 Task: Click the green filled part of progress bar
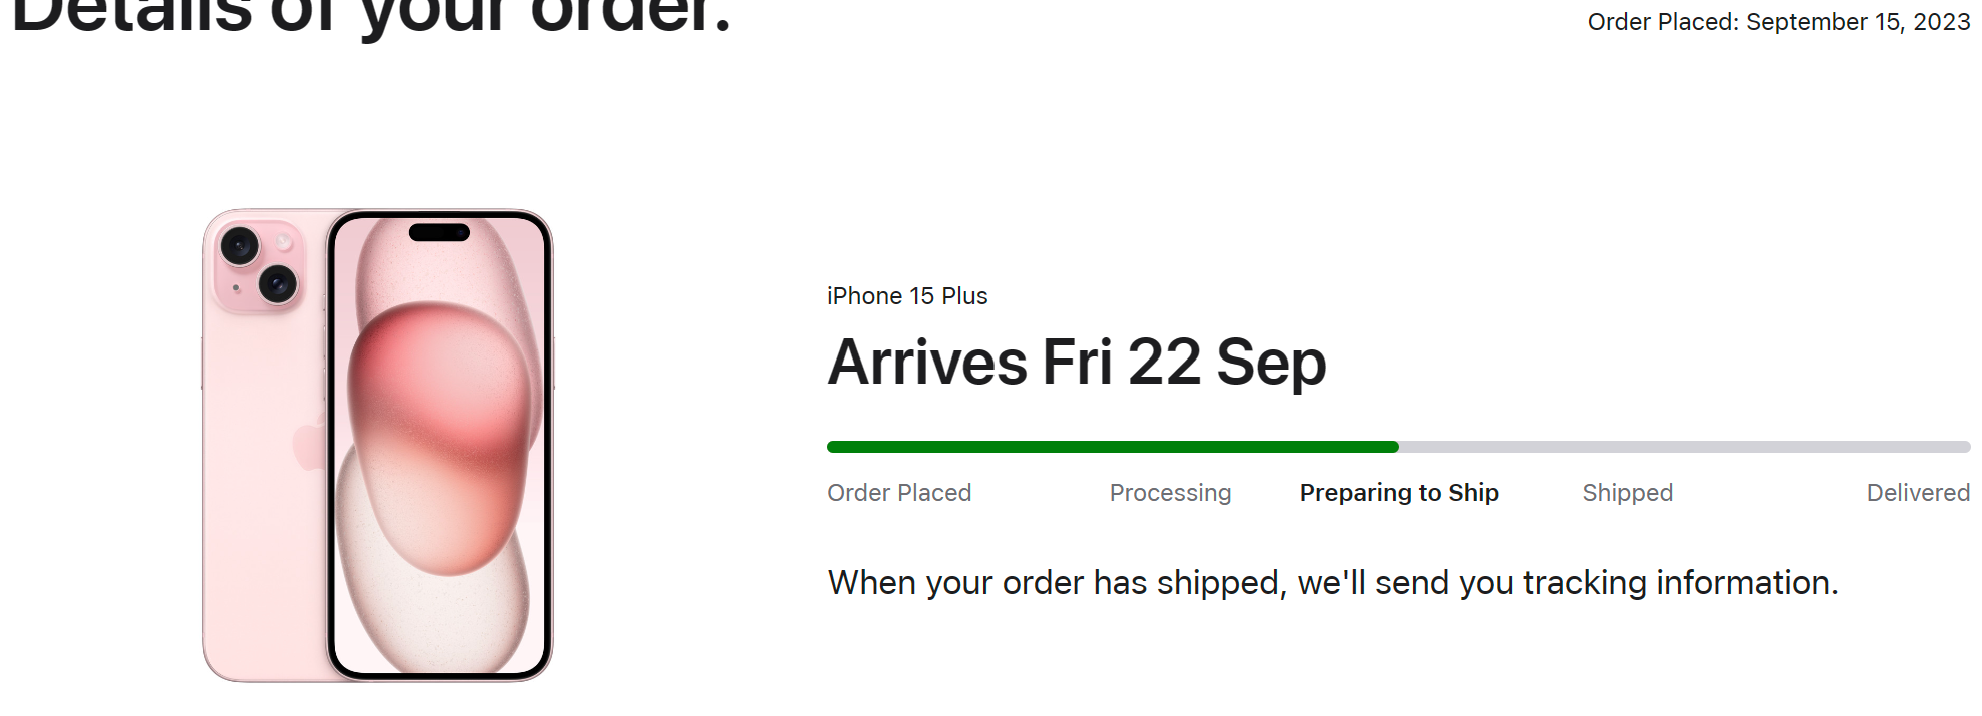1112,447
